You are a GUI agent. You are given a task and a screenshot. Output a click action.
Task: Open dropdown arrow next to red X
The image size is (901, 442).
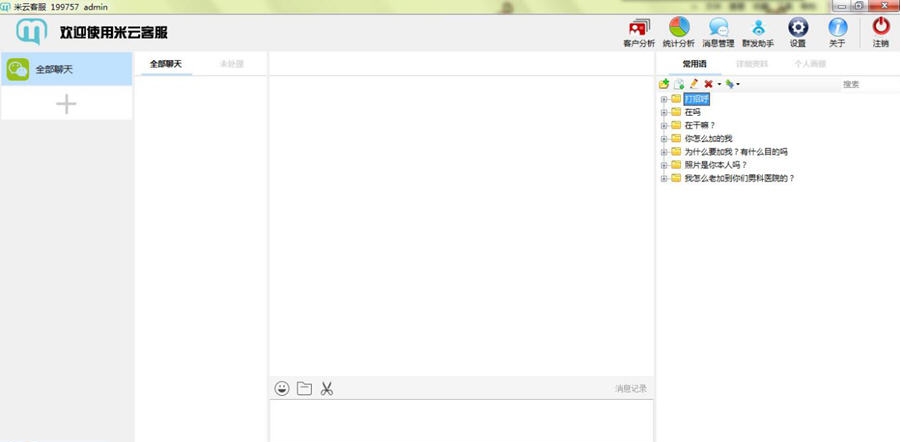tap(719, 84)
